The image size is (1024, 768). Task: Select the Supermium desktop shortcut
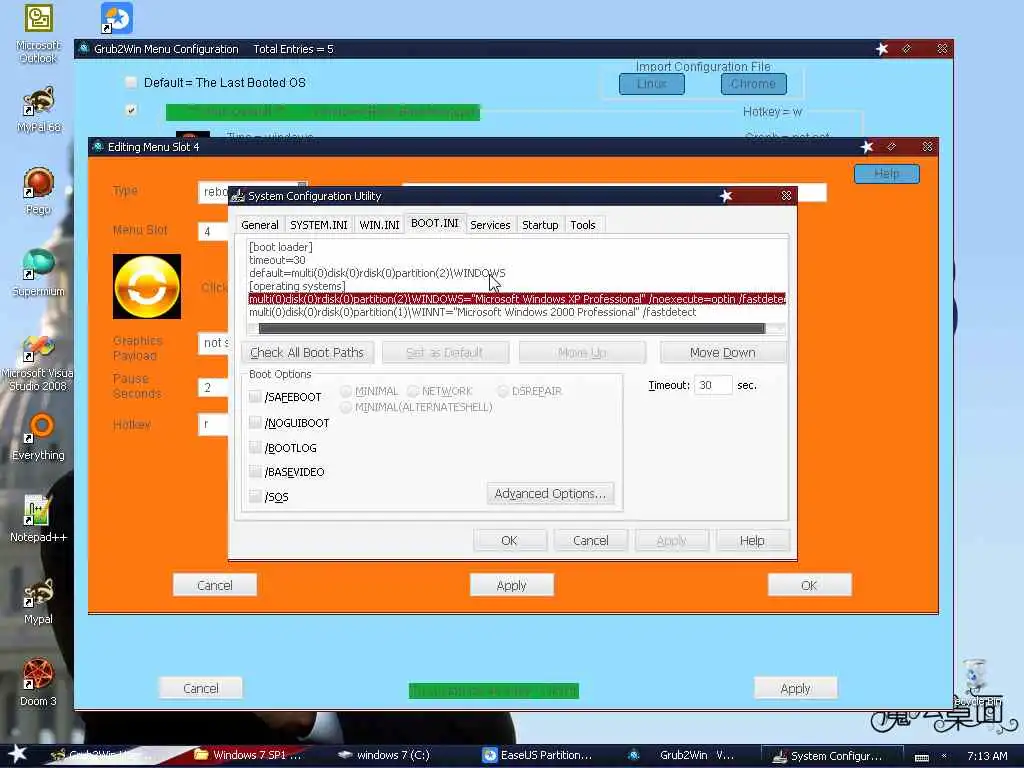tap(39, 272)
